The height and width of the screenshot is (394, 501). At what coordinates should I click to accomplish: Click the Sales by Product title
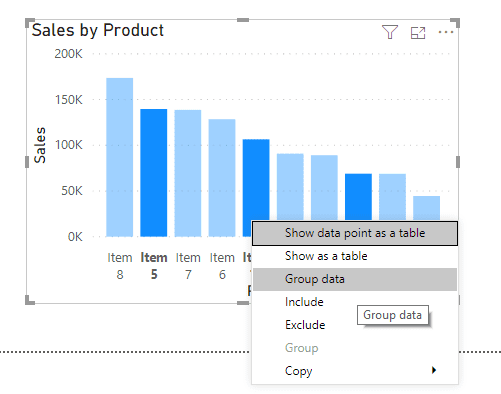pos(98,30)
